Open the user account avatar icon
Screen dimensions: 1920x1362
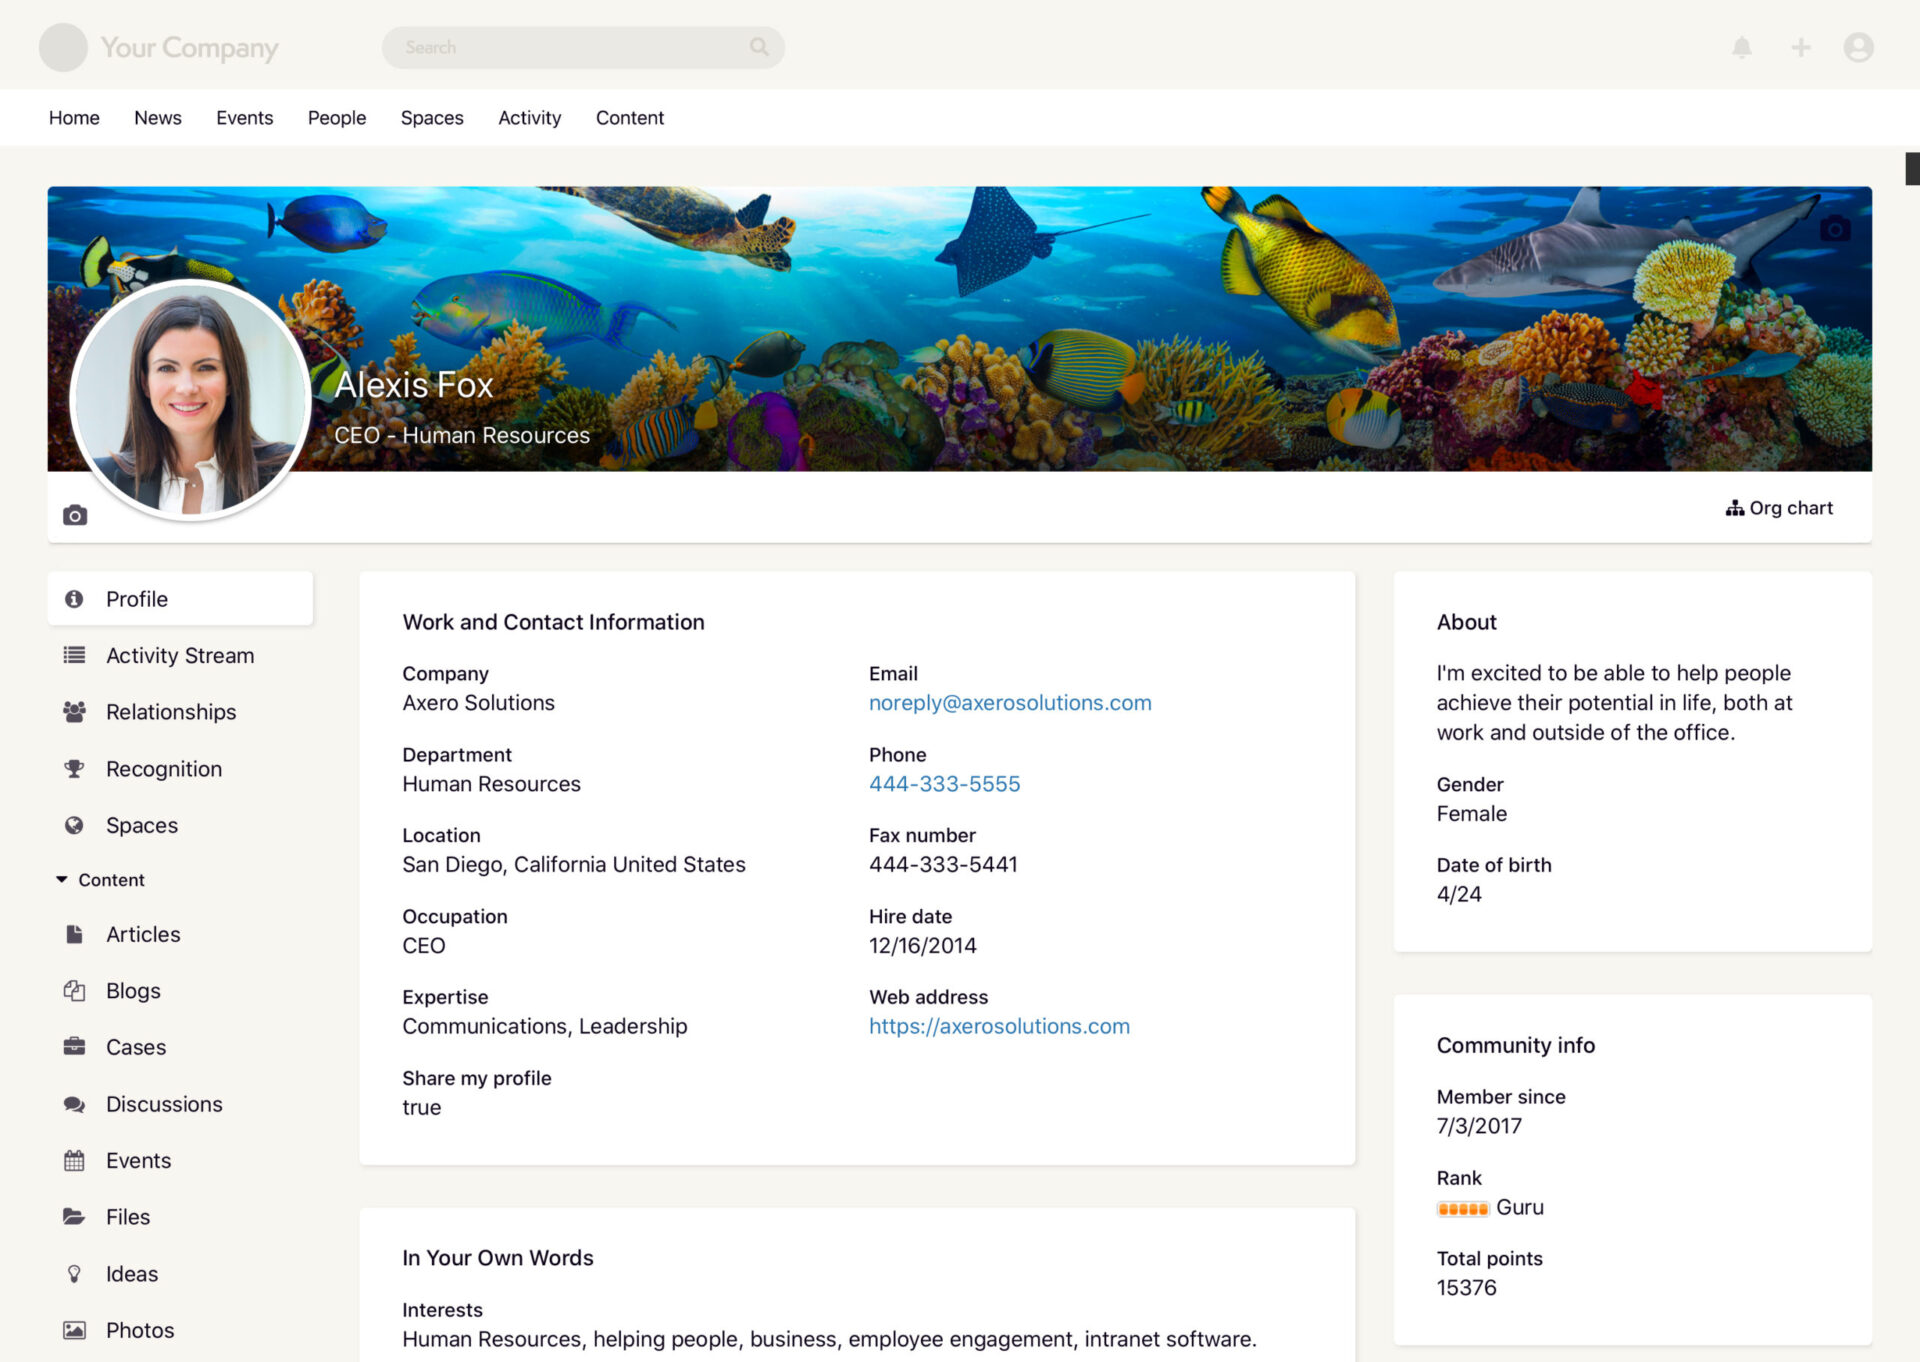[x=1858, y=47]
